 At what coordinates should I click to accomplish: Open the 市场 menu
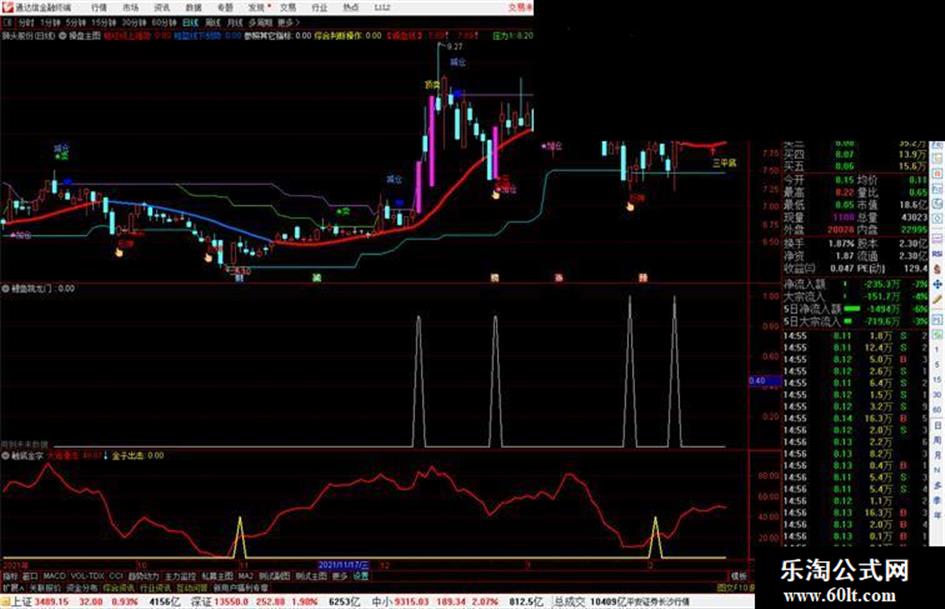click(x=130, y=8)
